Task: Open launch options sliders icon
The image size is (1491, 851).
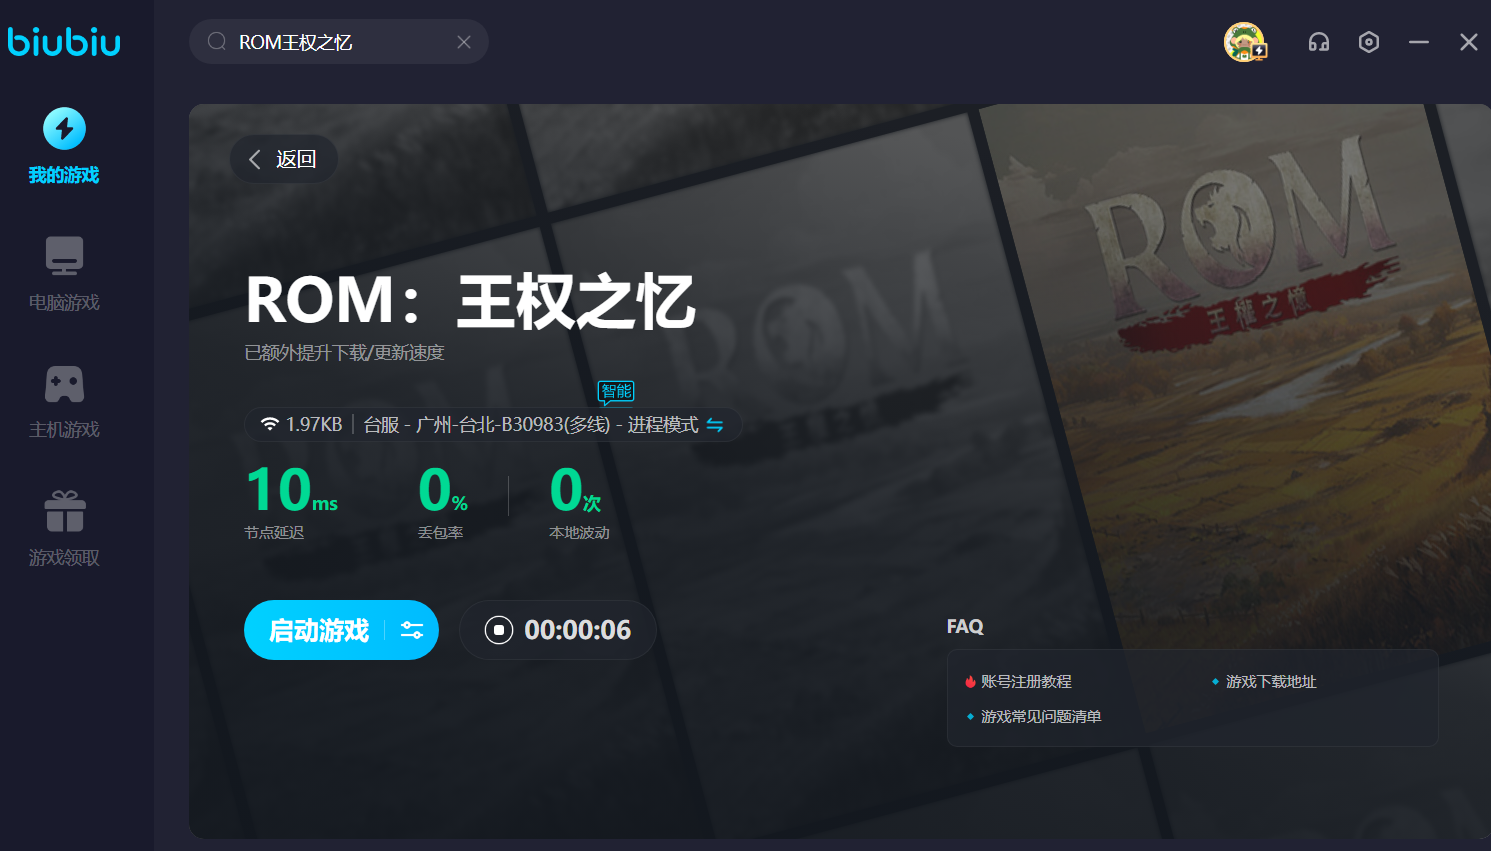Action: pos(412,630)
